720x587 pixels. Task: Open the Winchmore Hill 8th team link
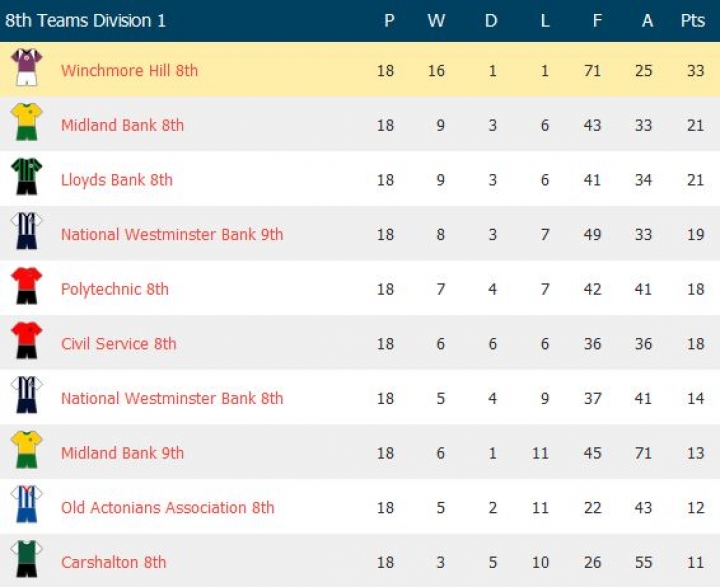point(129,70)
